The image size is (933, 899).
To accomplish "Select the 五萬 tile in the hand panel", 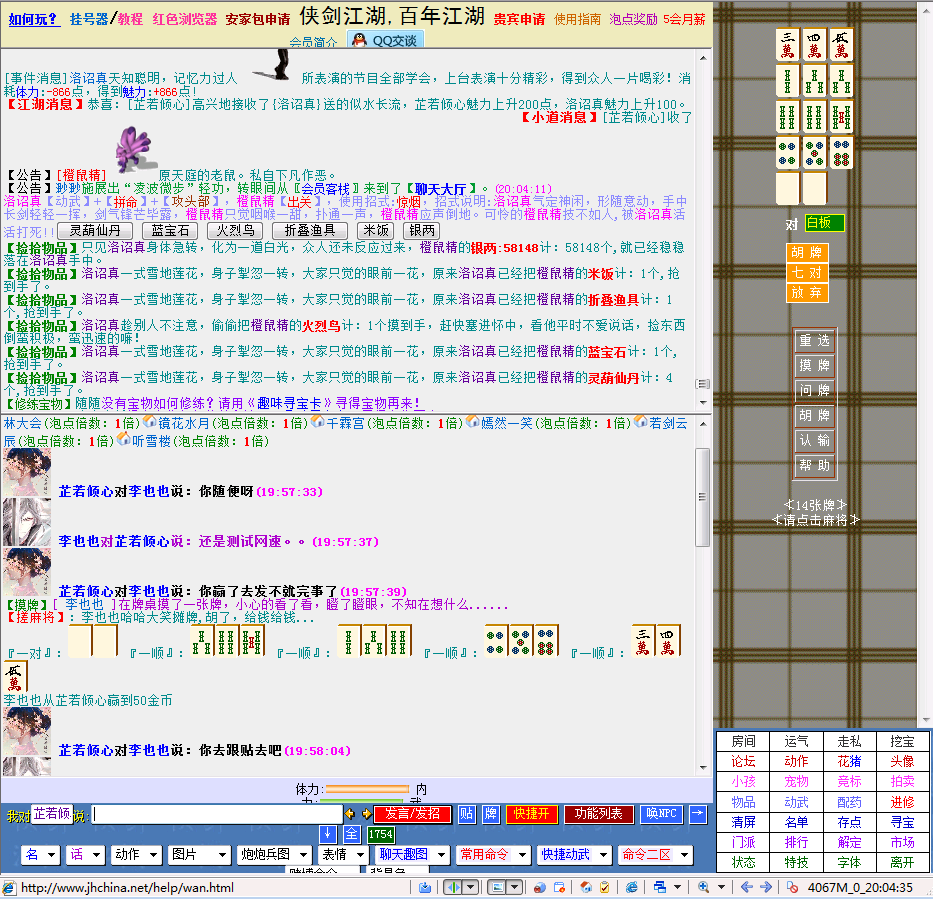I will 841,45.
